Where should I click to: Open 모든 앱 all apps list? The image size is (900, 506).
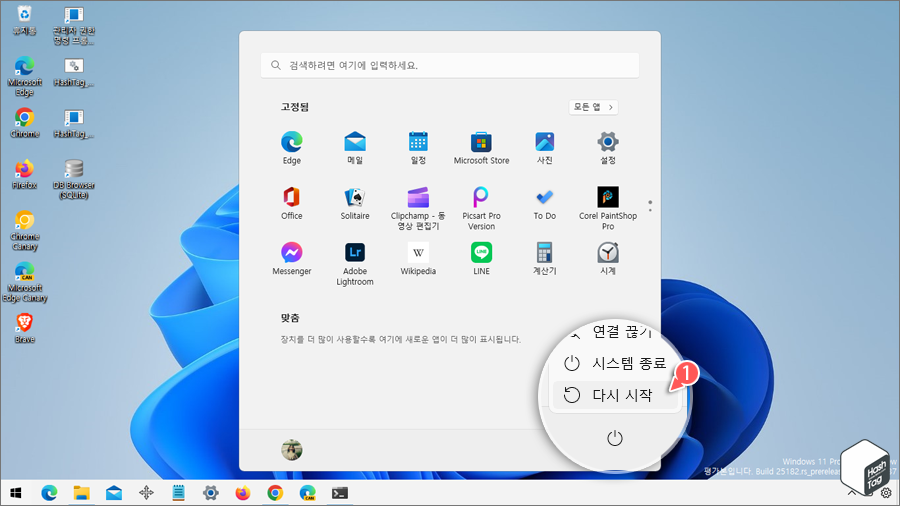[x=593, y=107]
